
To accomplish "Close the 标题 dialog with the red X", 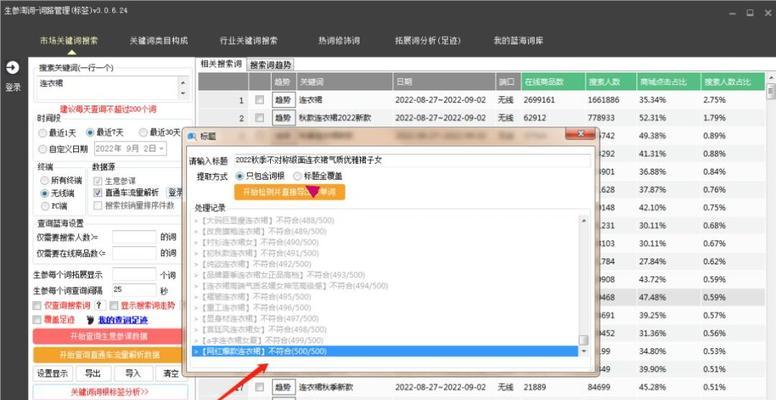I will (580, 134).
